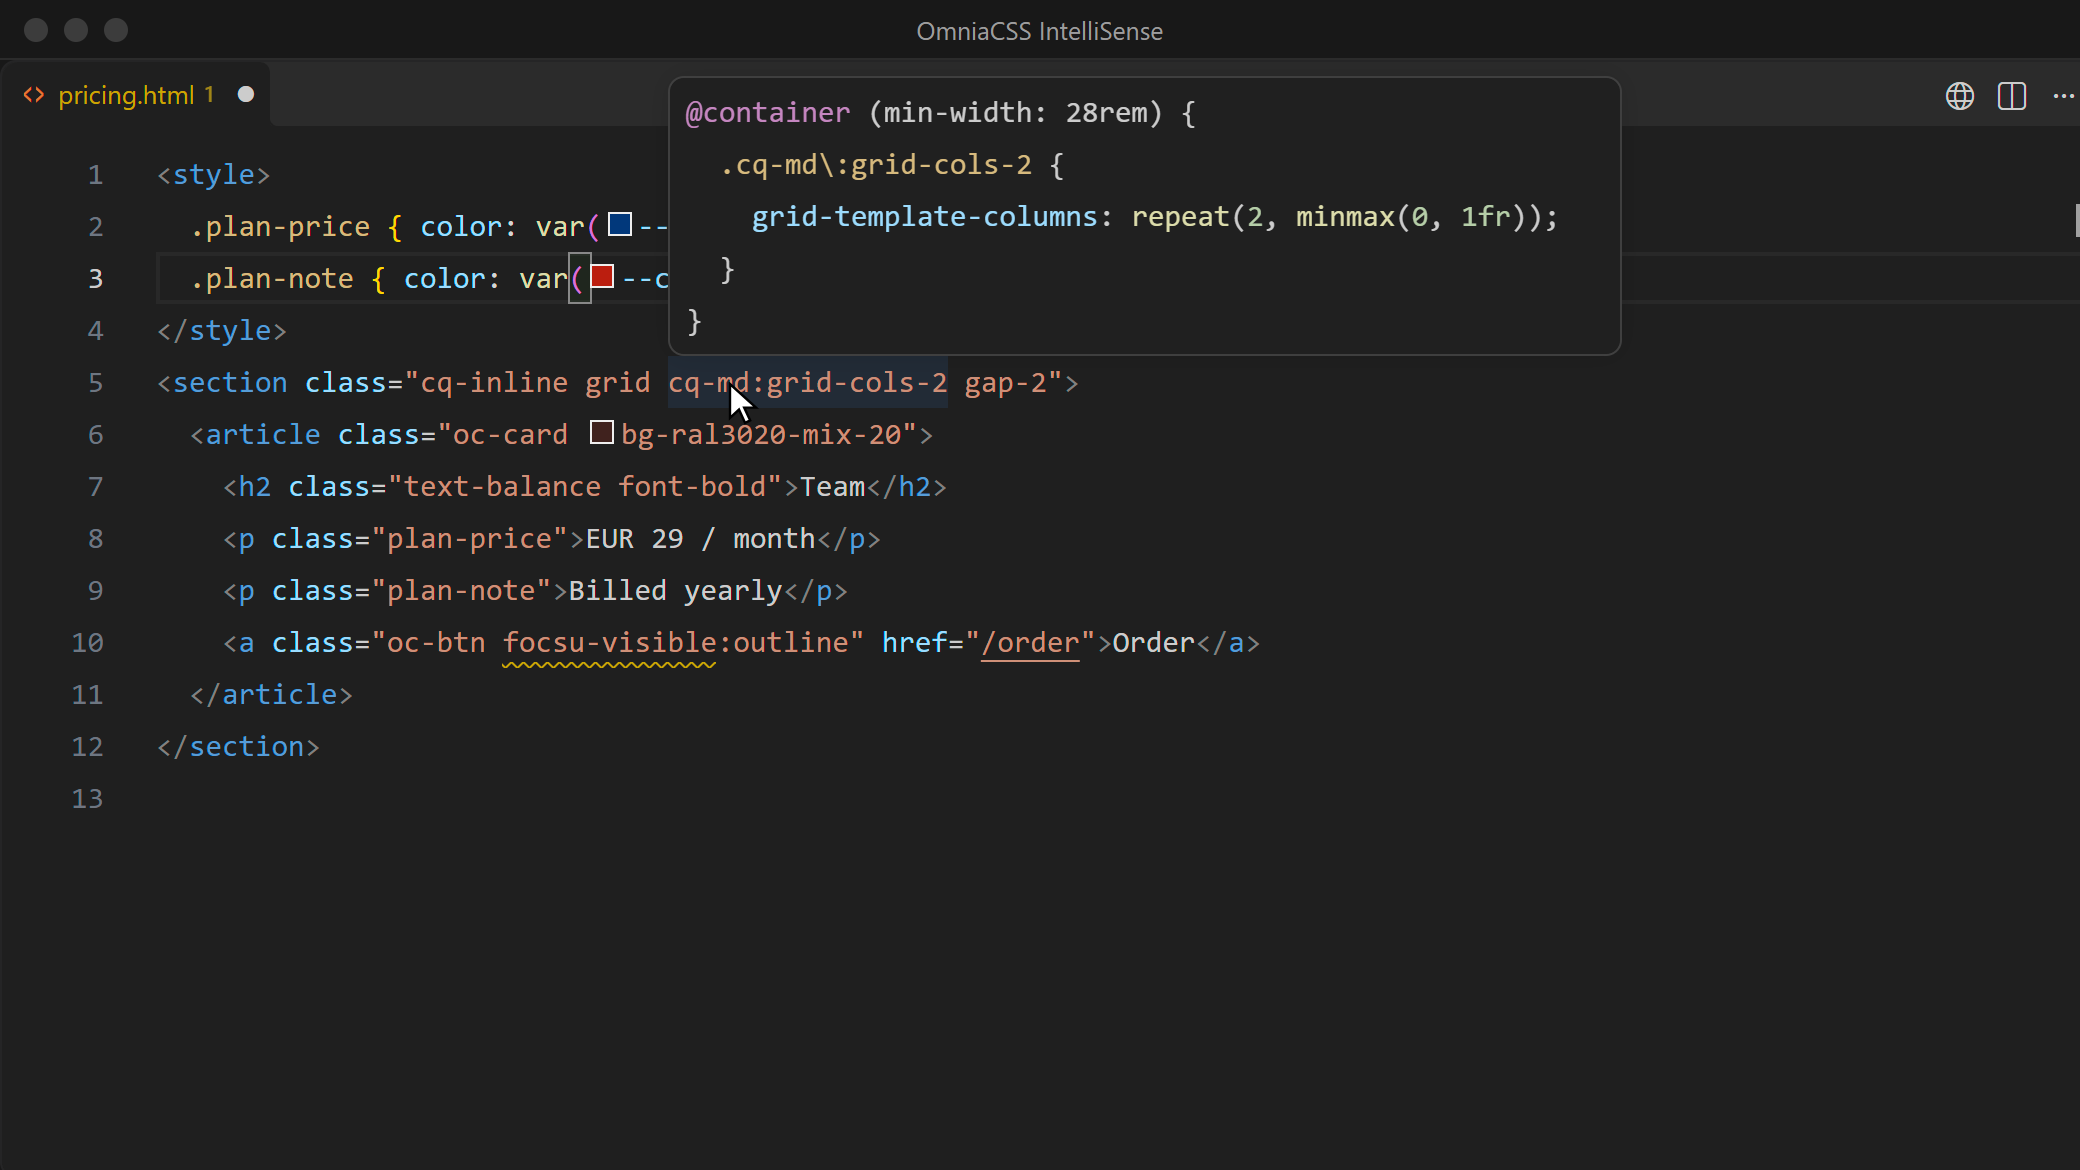Click the closing </article> tag

271,695
